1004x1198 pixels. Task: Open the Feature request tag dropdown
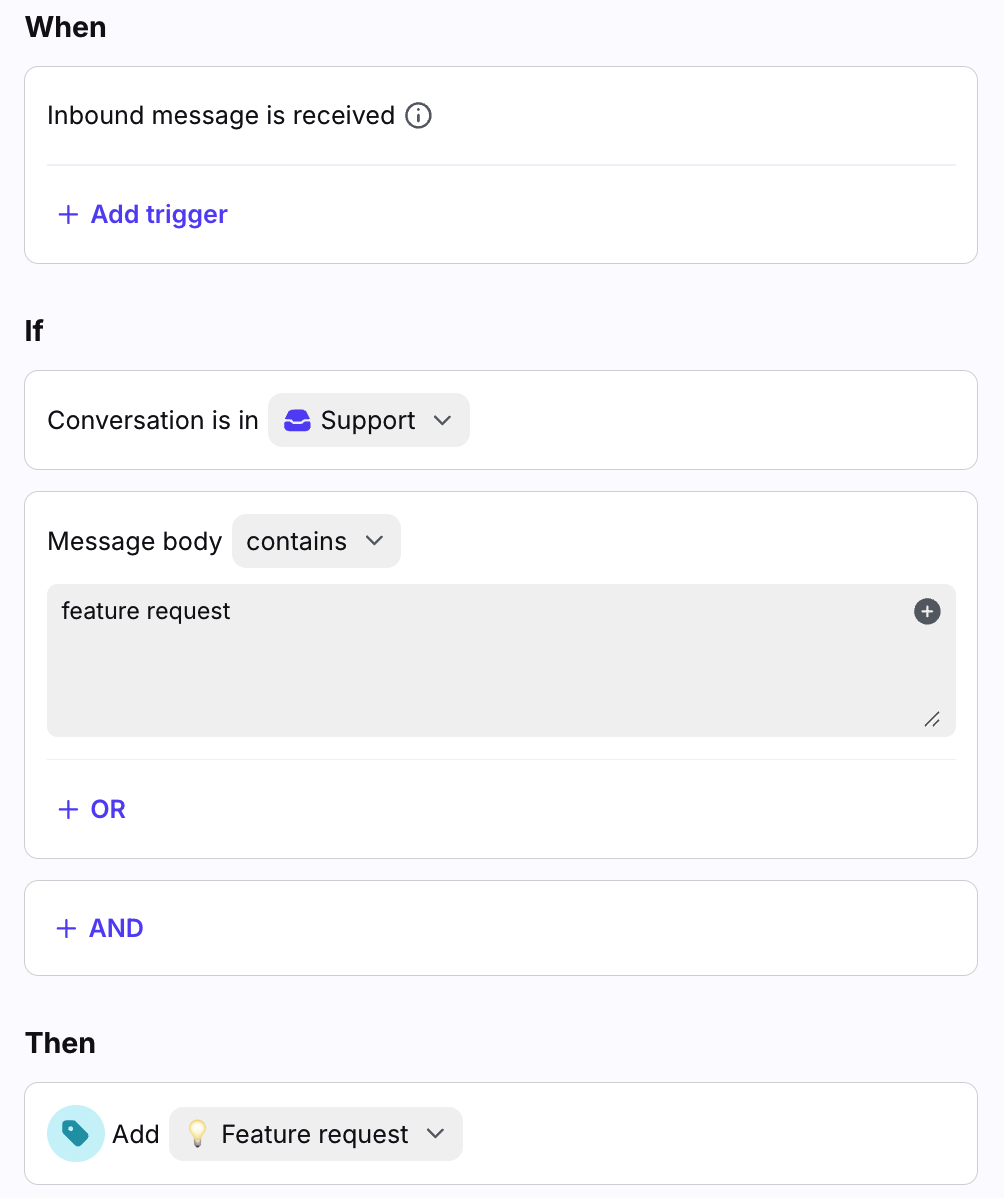coord(315,1134)
